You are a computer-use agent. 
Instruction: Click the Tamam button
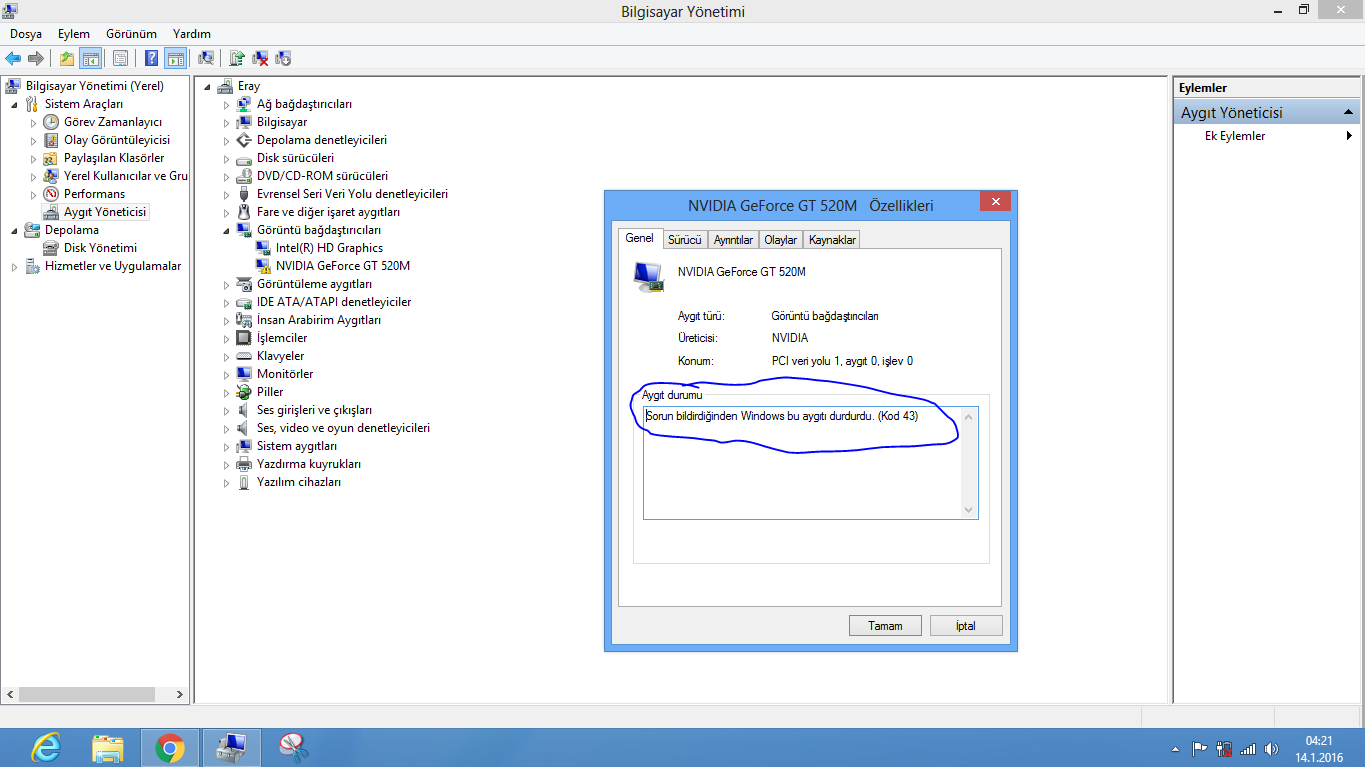[x=885, y=626]
